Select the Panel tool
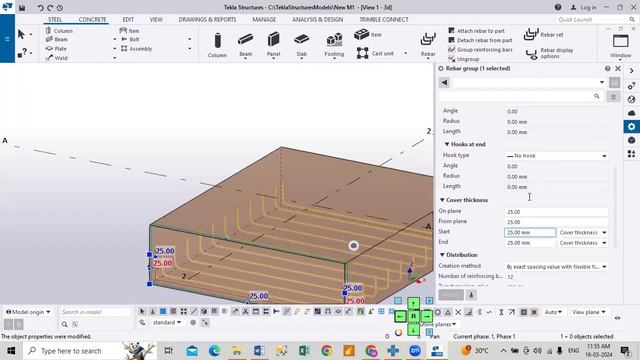The image size is (640, 360). click(273, 45)
